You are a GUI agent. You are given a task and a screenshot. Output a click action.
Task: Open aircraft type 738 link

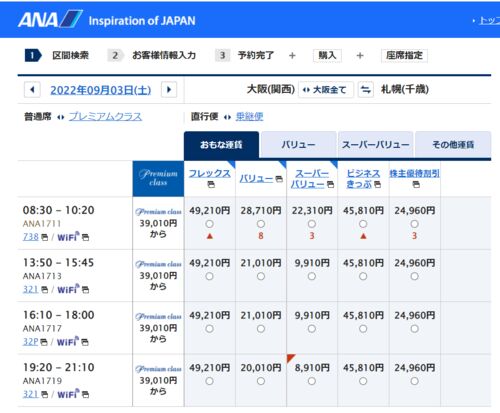click(31, 237)
